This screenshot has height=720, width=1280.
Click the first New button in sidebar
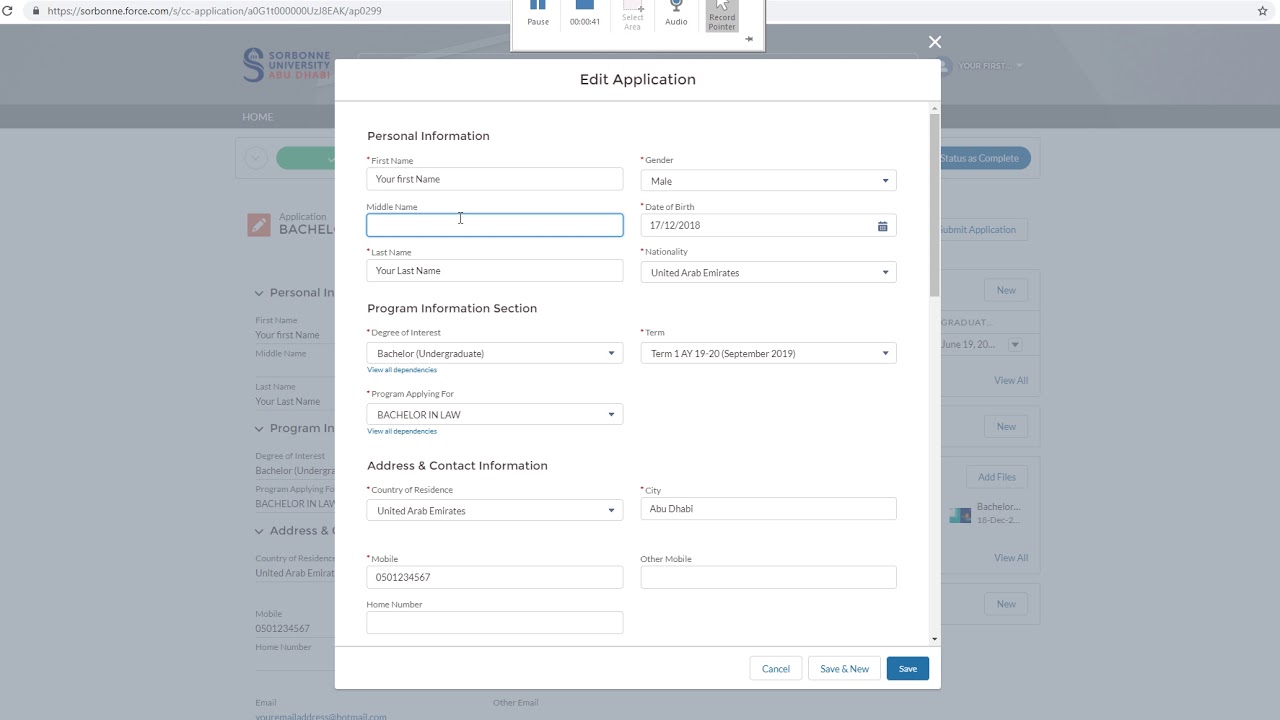[x=1006, y=290]
